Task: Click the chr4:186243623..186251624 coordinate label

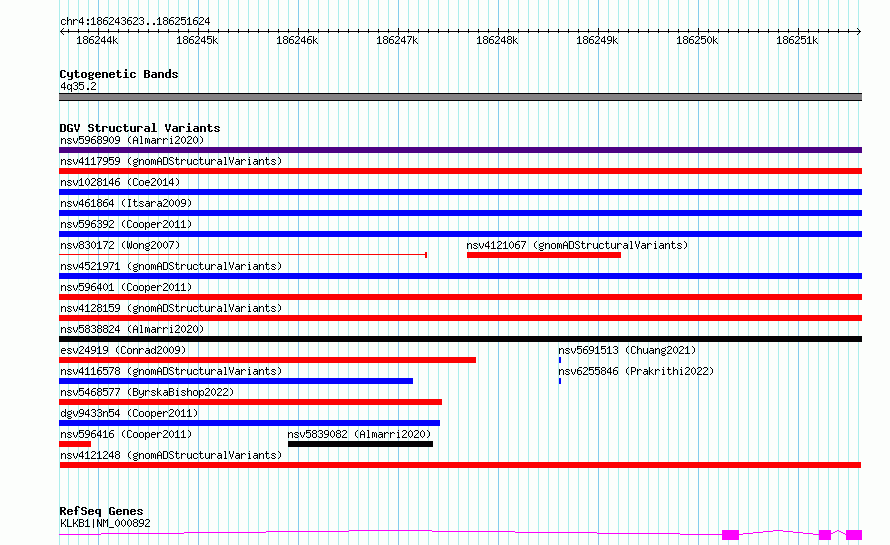Action: 135,21
